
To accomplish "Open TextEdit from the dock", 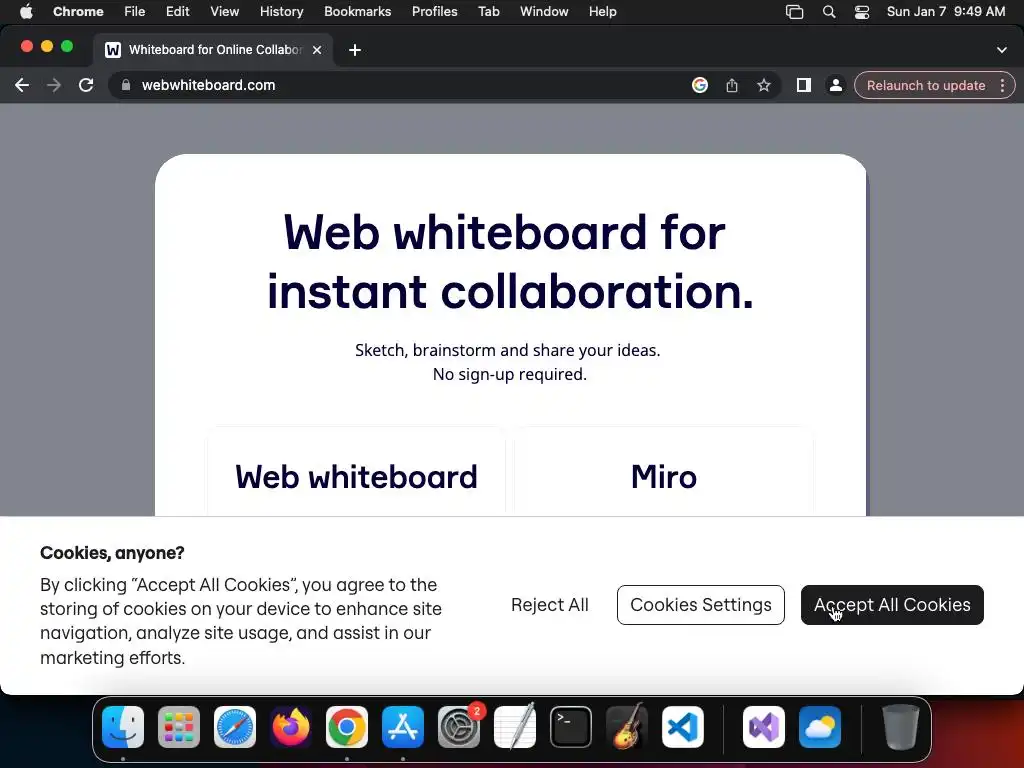I will click(x=515, y=727).
